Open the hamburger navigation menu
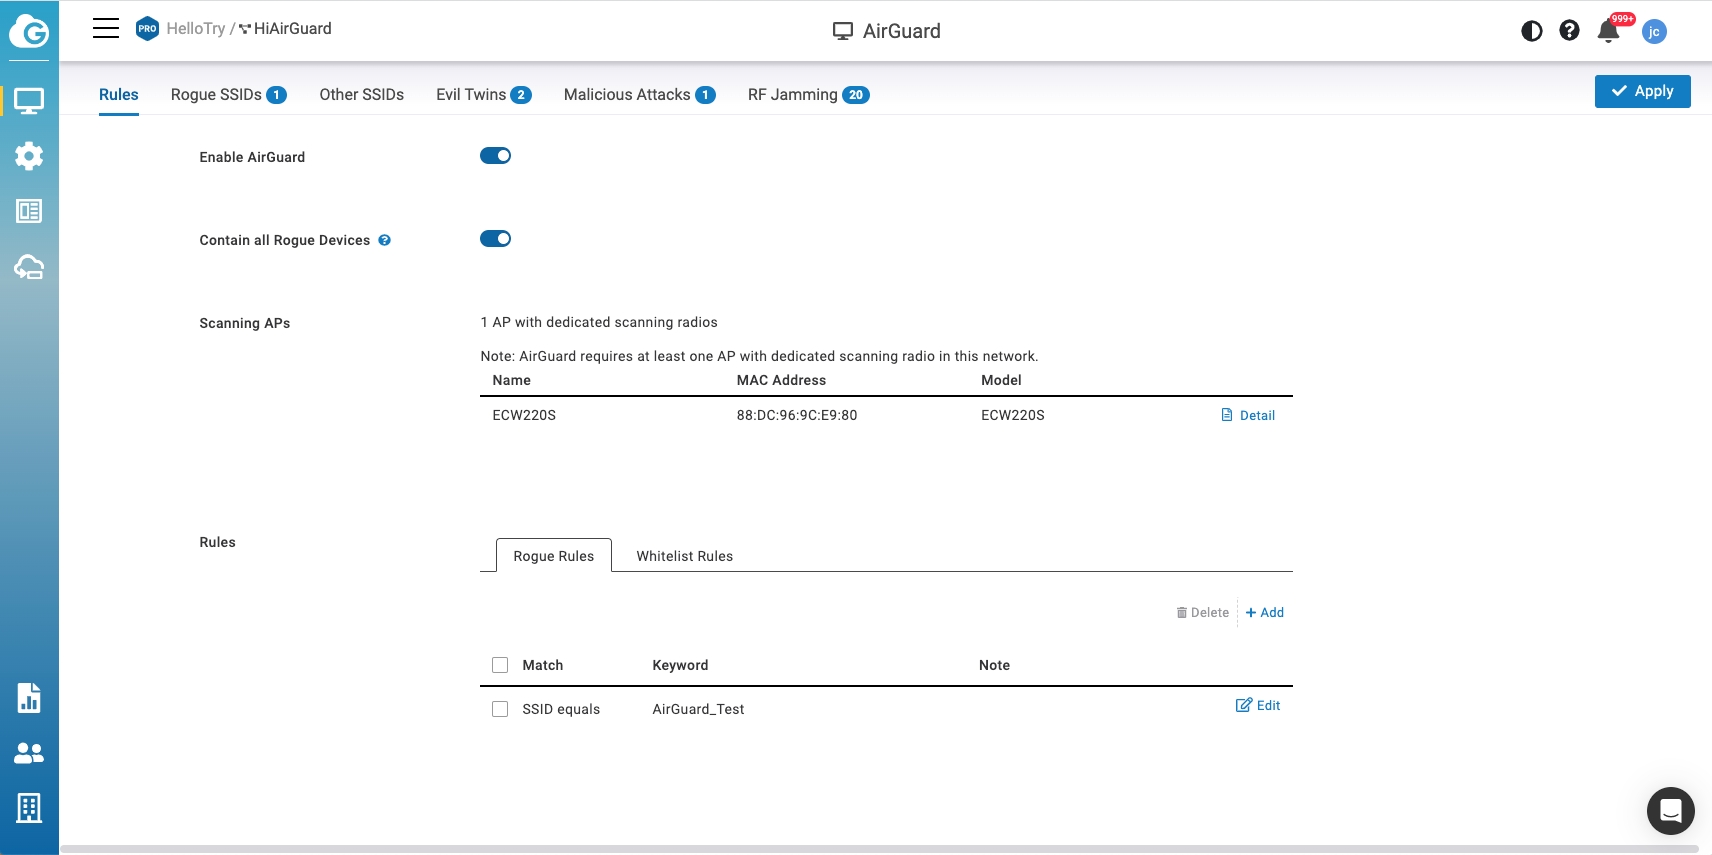Screen dimensions: 1712x855 [106, 29]
